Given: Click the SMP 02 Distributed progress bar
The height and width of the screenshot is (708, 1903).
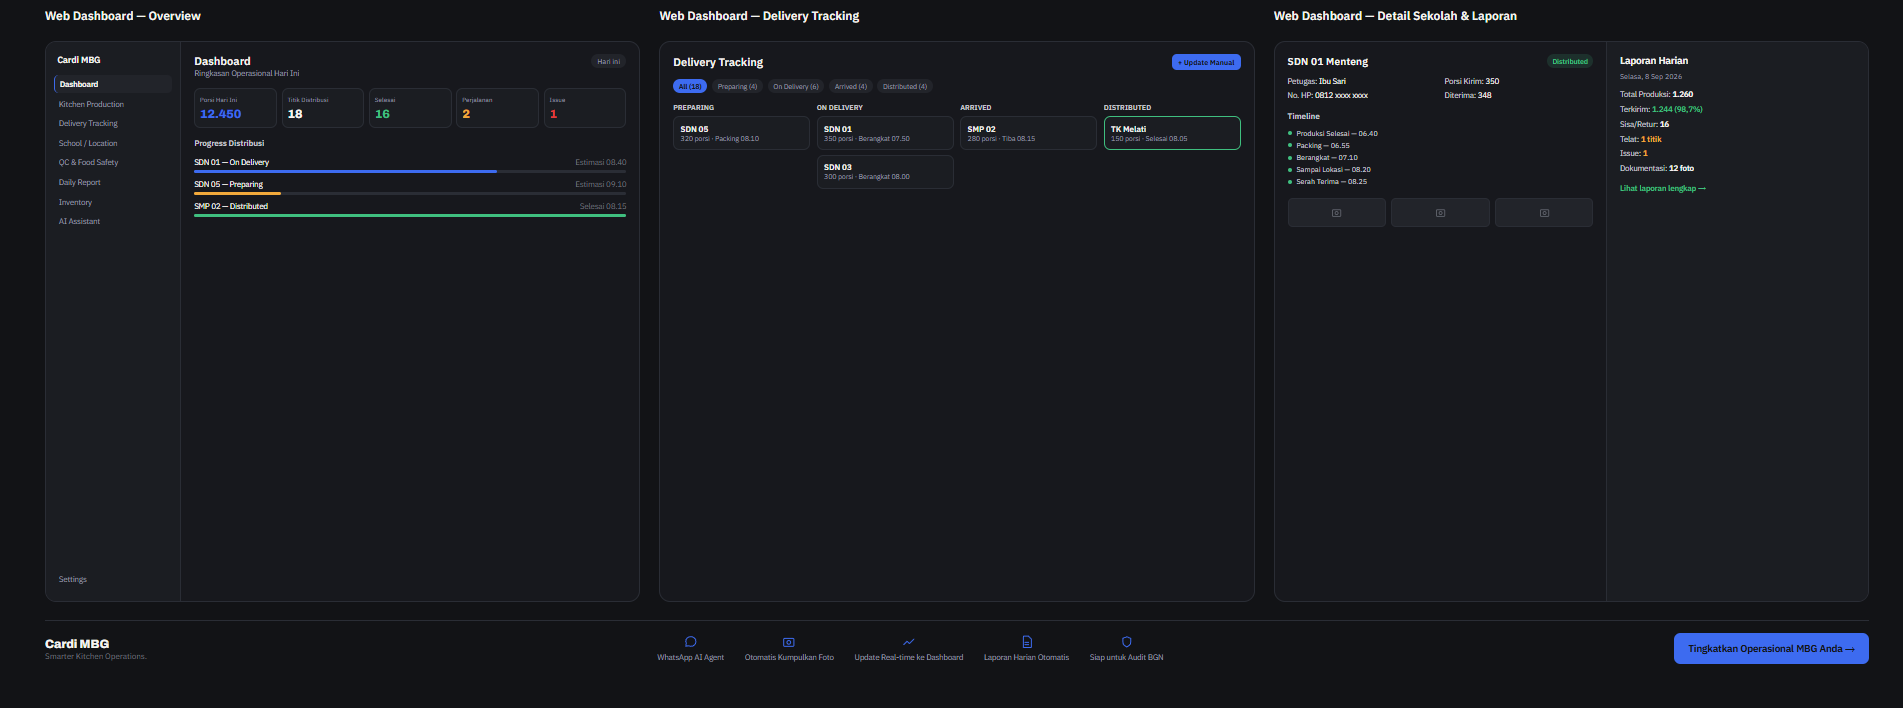Looking at the screenshot, I should [410, 215].
